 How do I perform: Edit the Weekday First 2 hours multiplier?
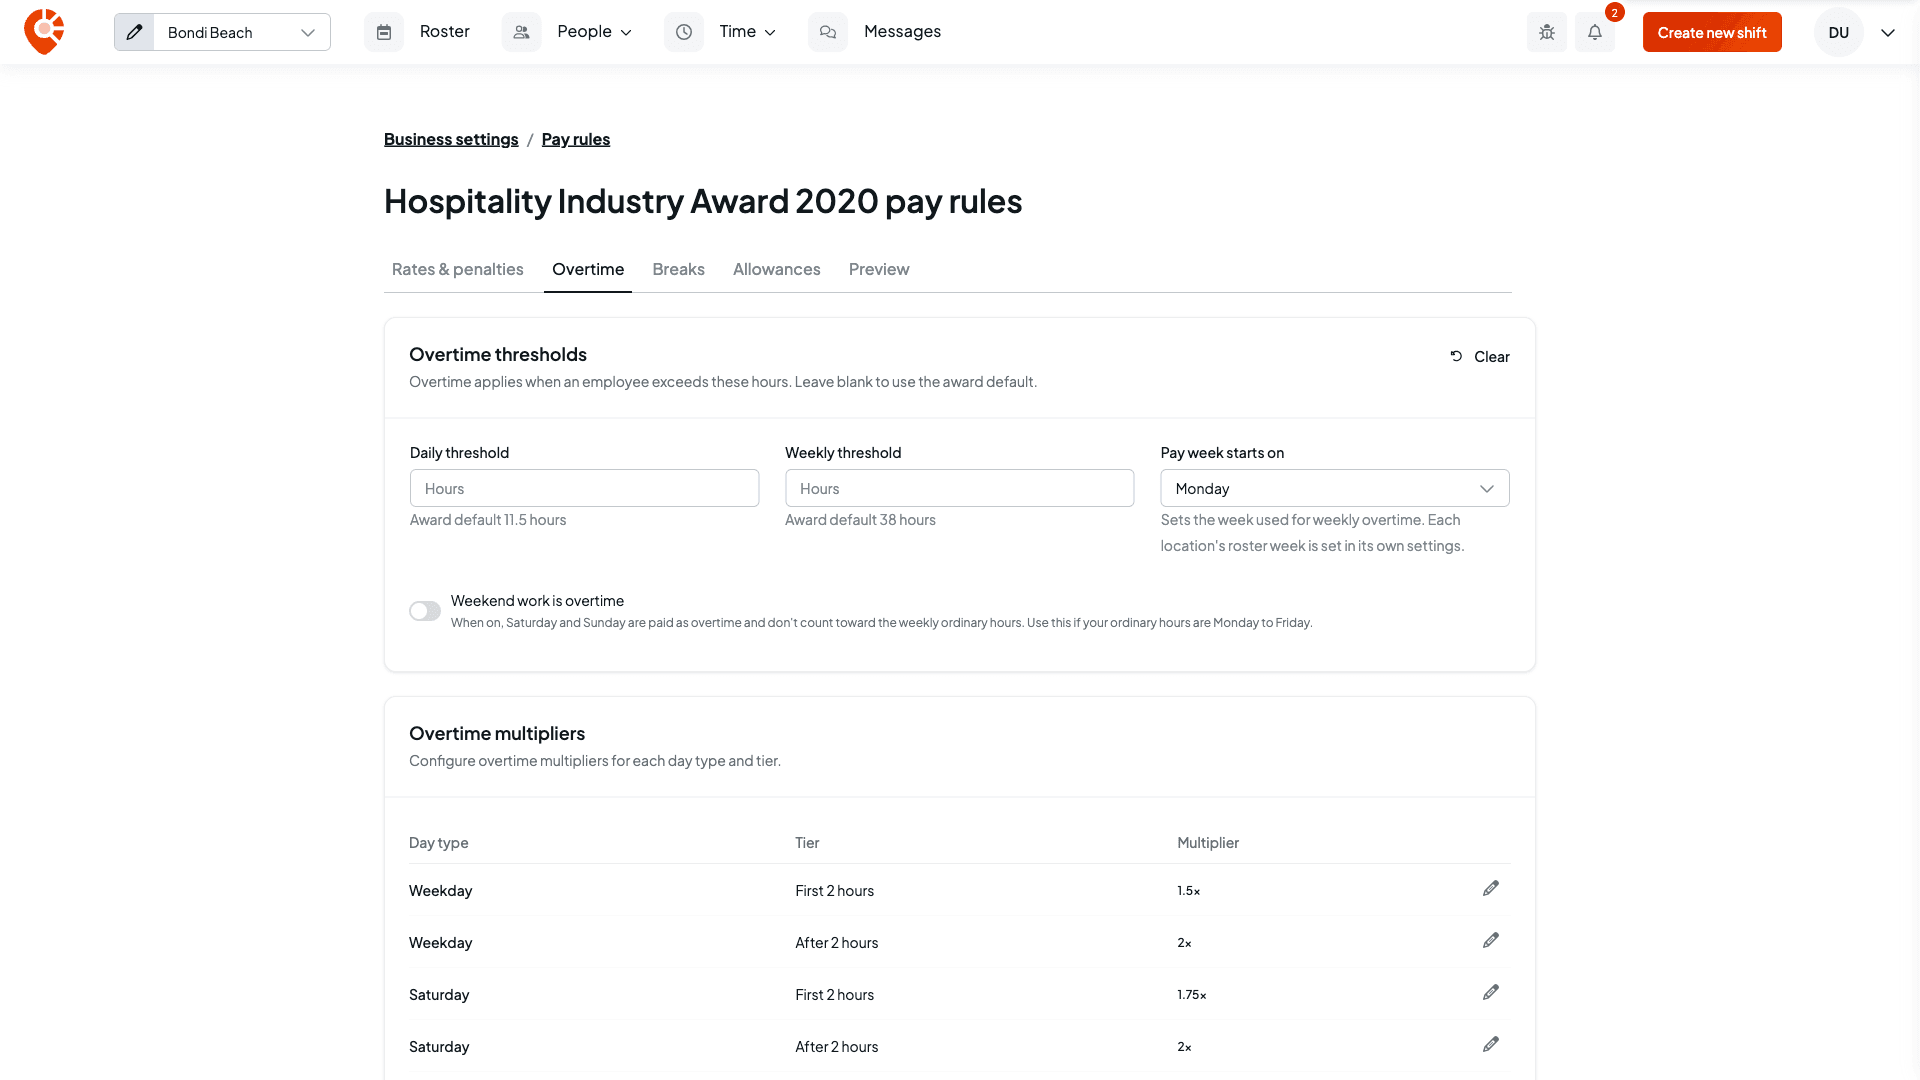coord(1491,889)
